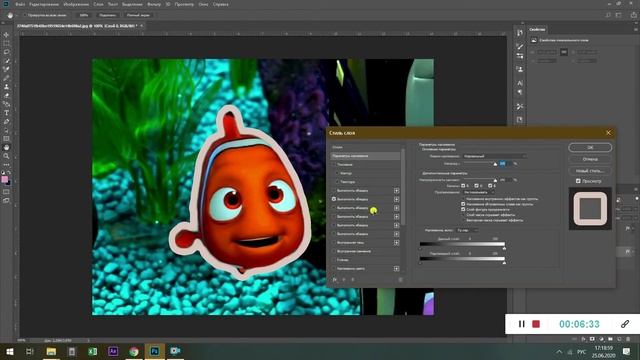Select the Lasso tool
640x360 pixels.
[x=7, y=52]
